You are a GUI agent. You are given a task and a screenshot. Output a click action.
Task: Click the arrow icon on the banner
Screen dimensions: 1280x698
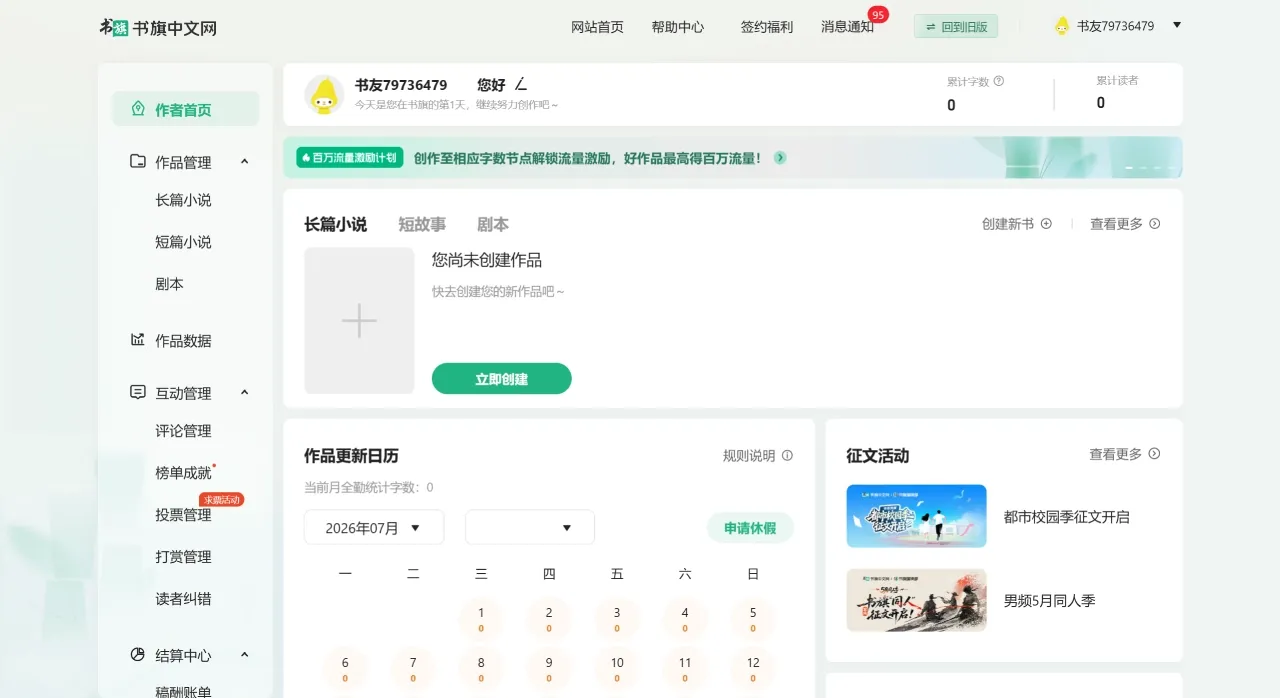pos(780,158)
